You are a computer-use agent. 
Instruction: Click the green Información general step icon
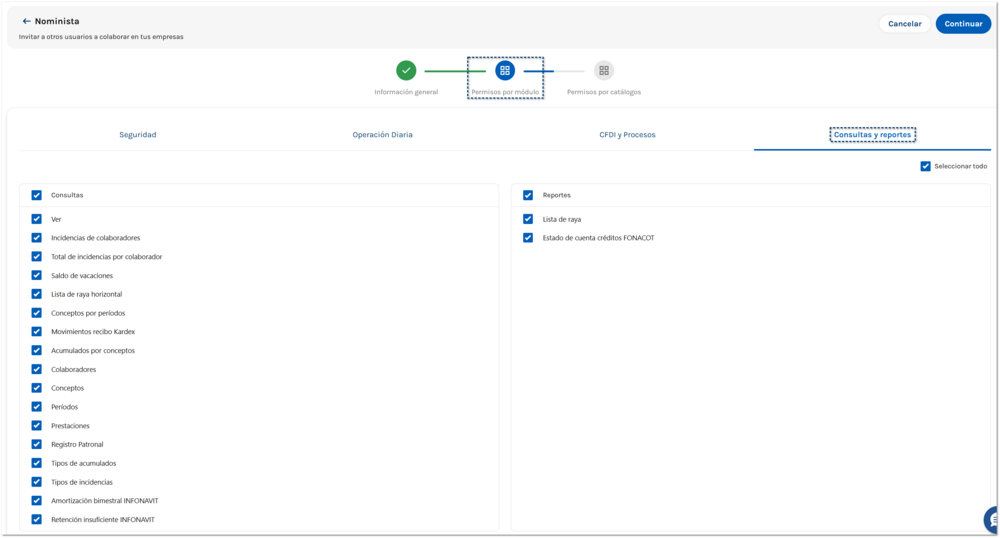406,70
